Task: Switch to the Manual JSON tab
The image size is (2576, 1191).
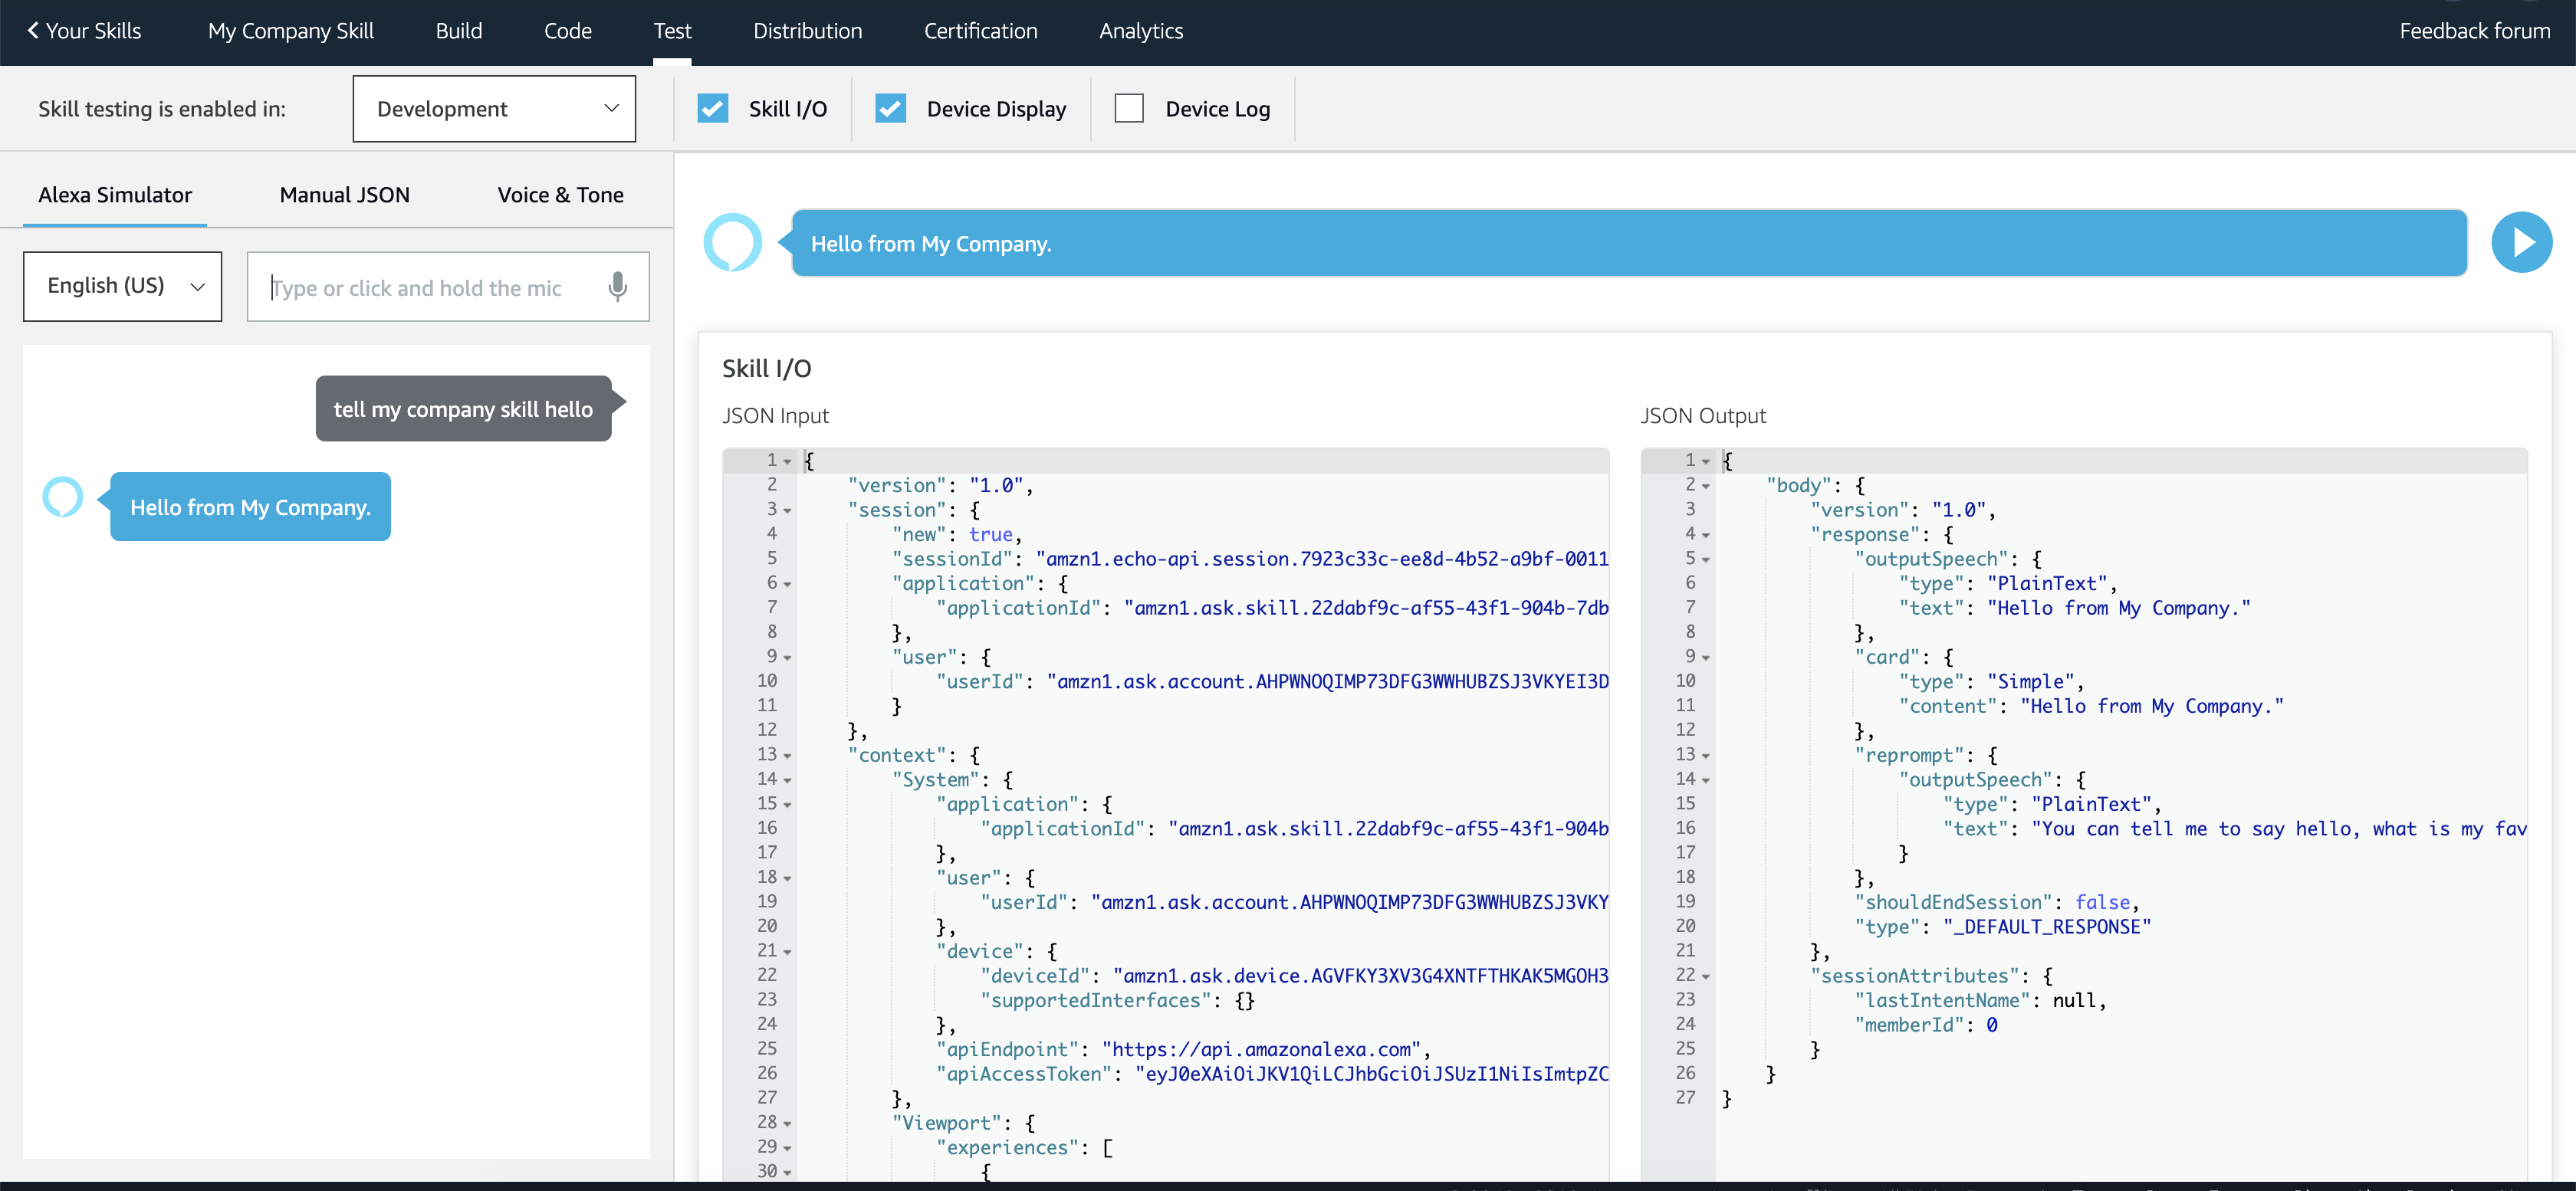Action: 344,195
